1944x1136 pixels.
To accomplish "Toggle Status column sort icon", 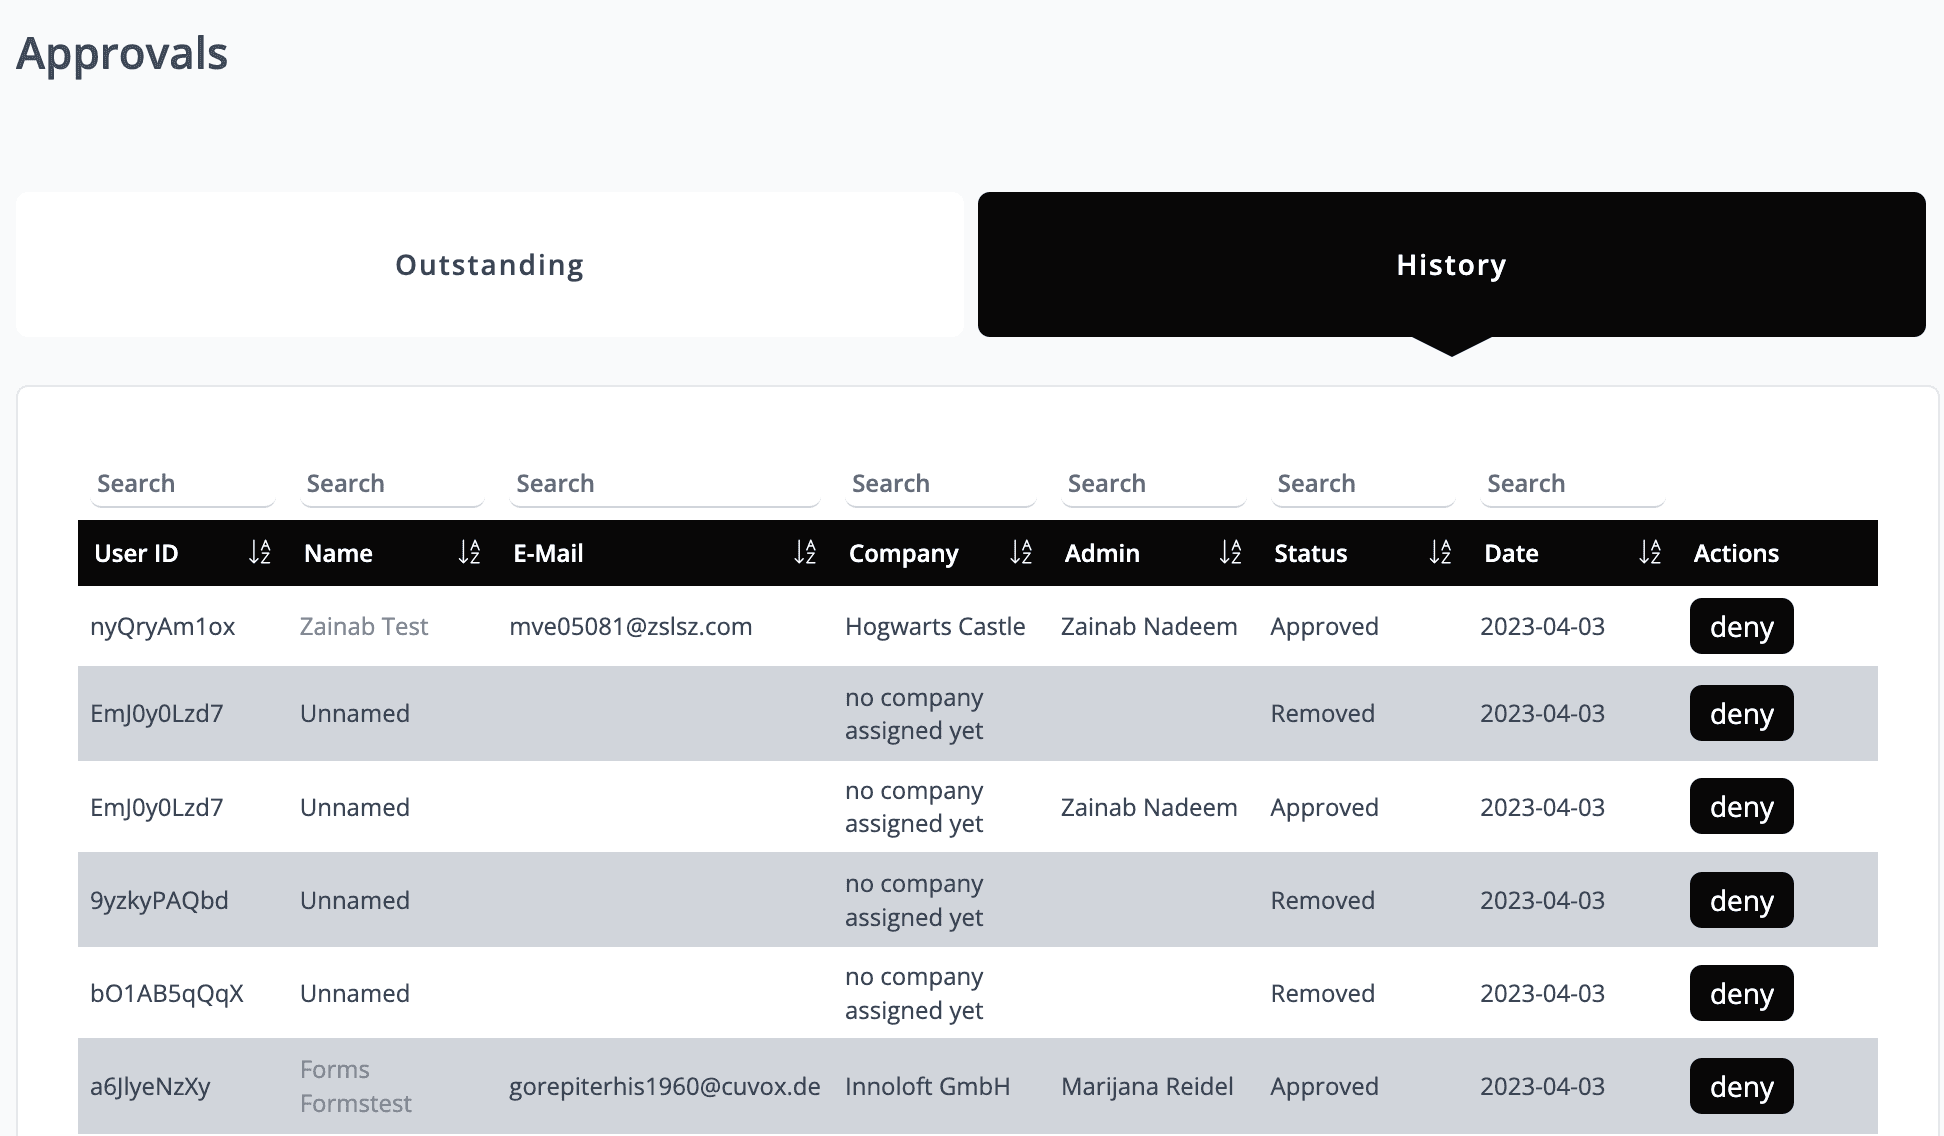I will point(1440,552).
